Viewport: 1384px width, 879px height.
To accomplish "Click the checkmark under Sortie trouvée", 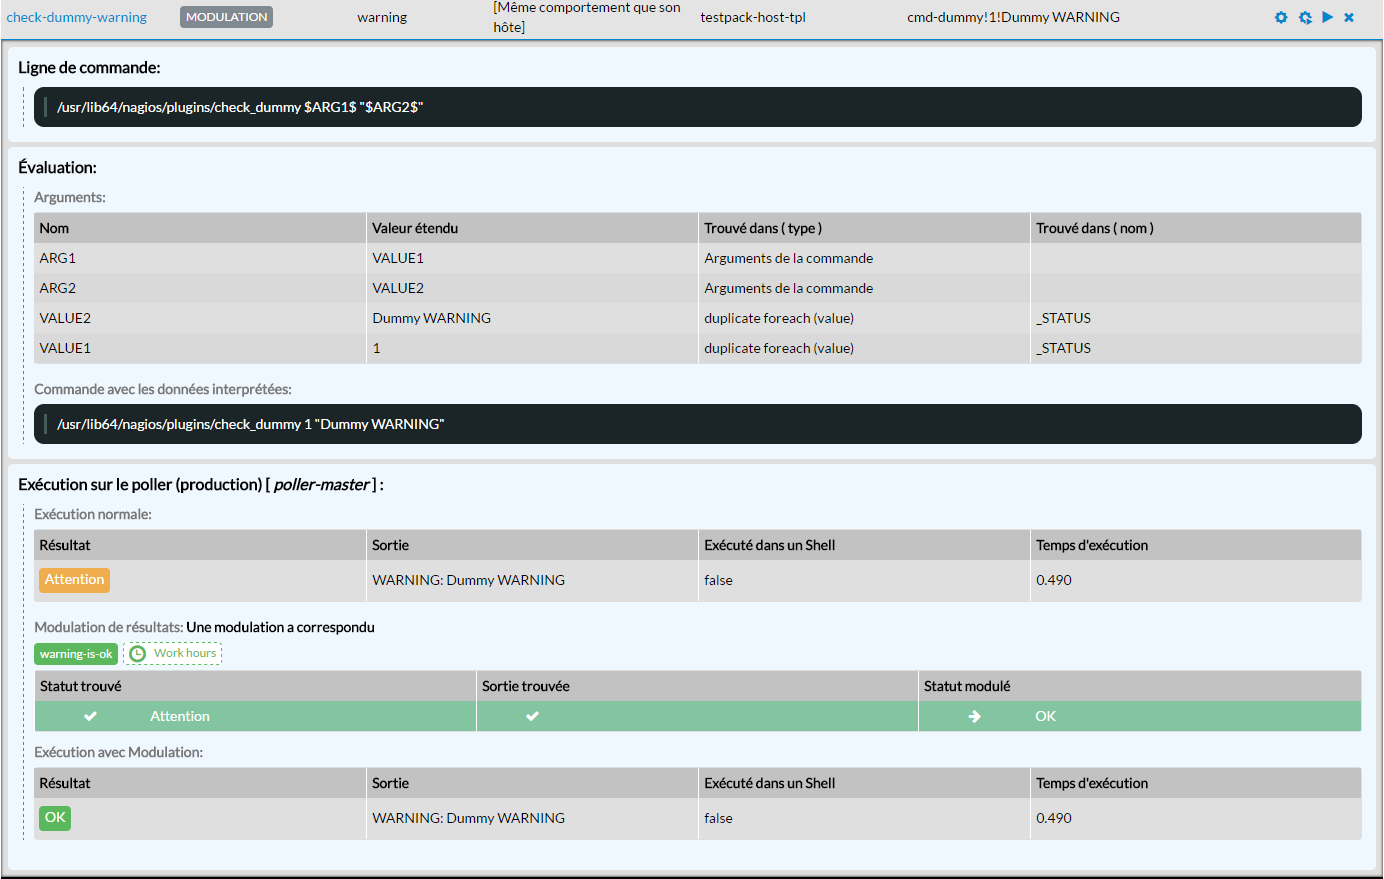I will point(532,716).
